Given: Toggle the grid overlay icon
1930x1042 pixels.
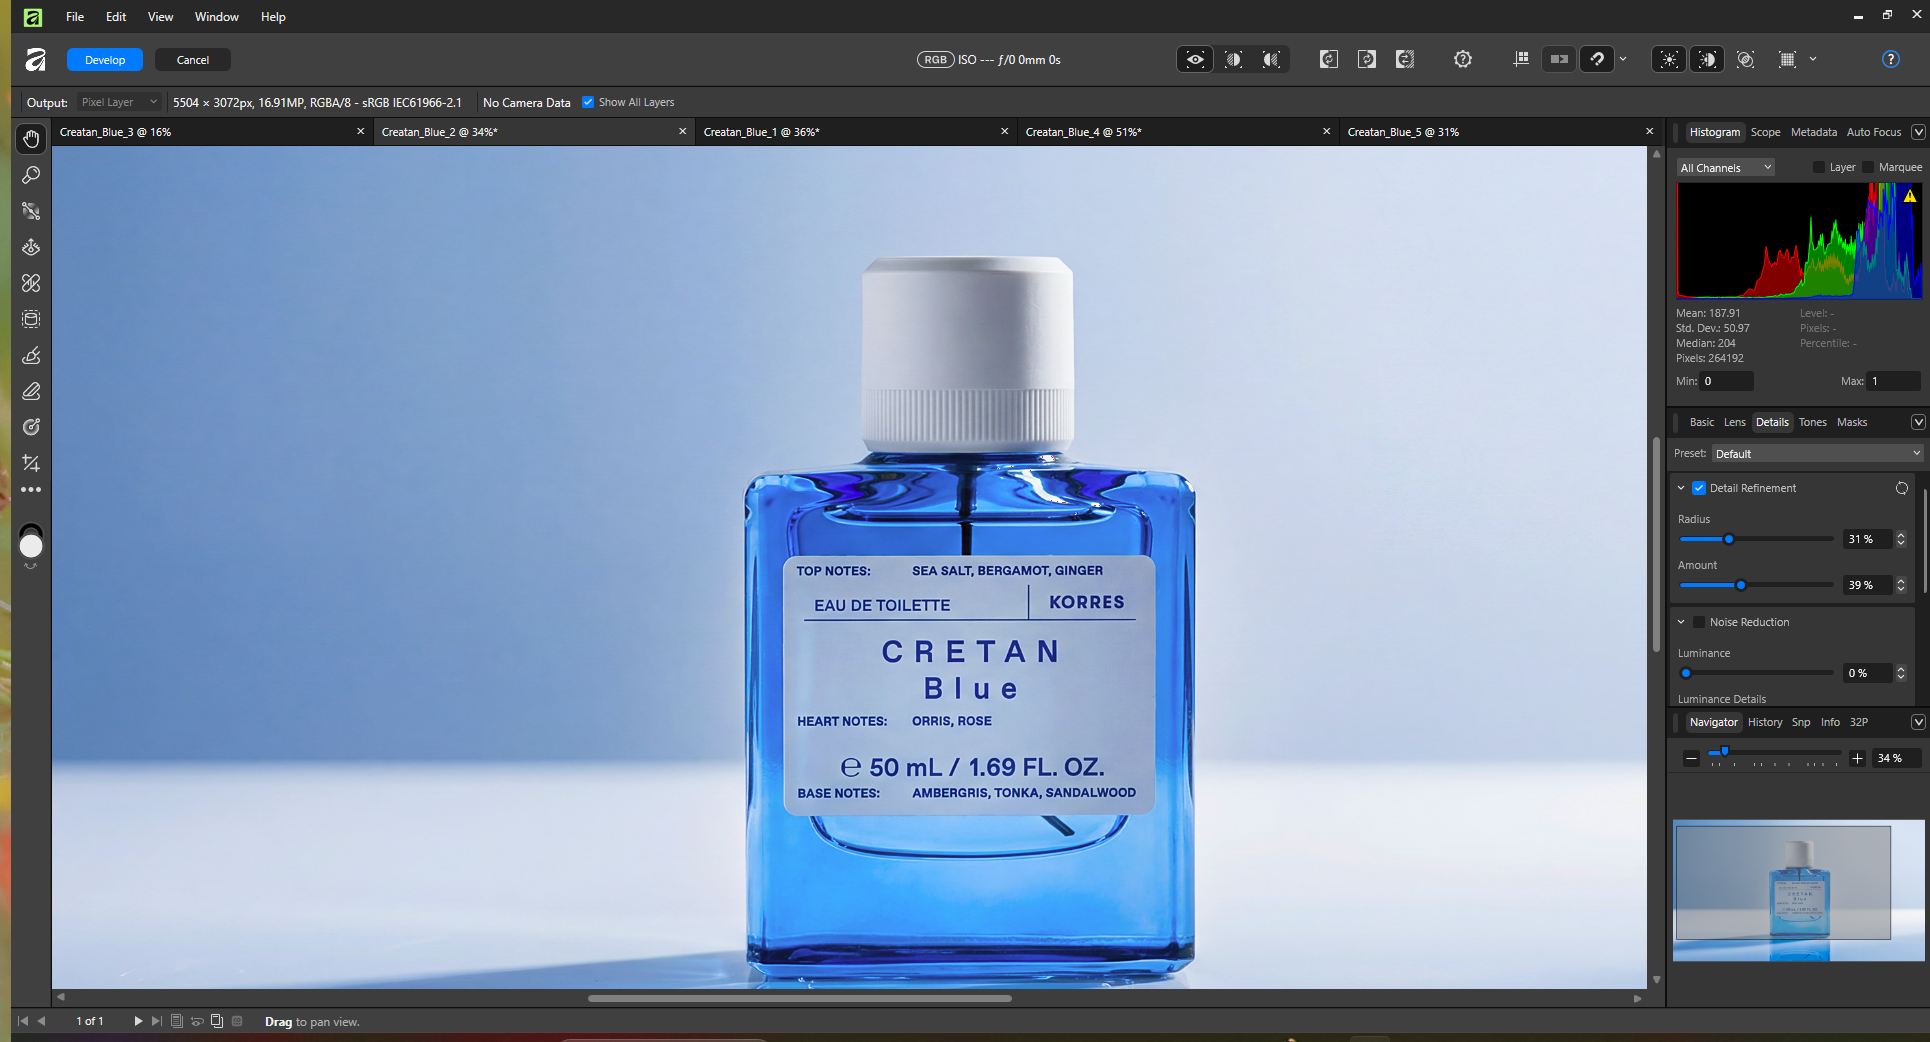Looking at the screenshot, I should 1788,60.
